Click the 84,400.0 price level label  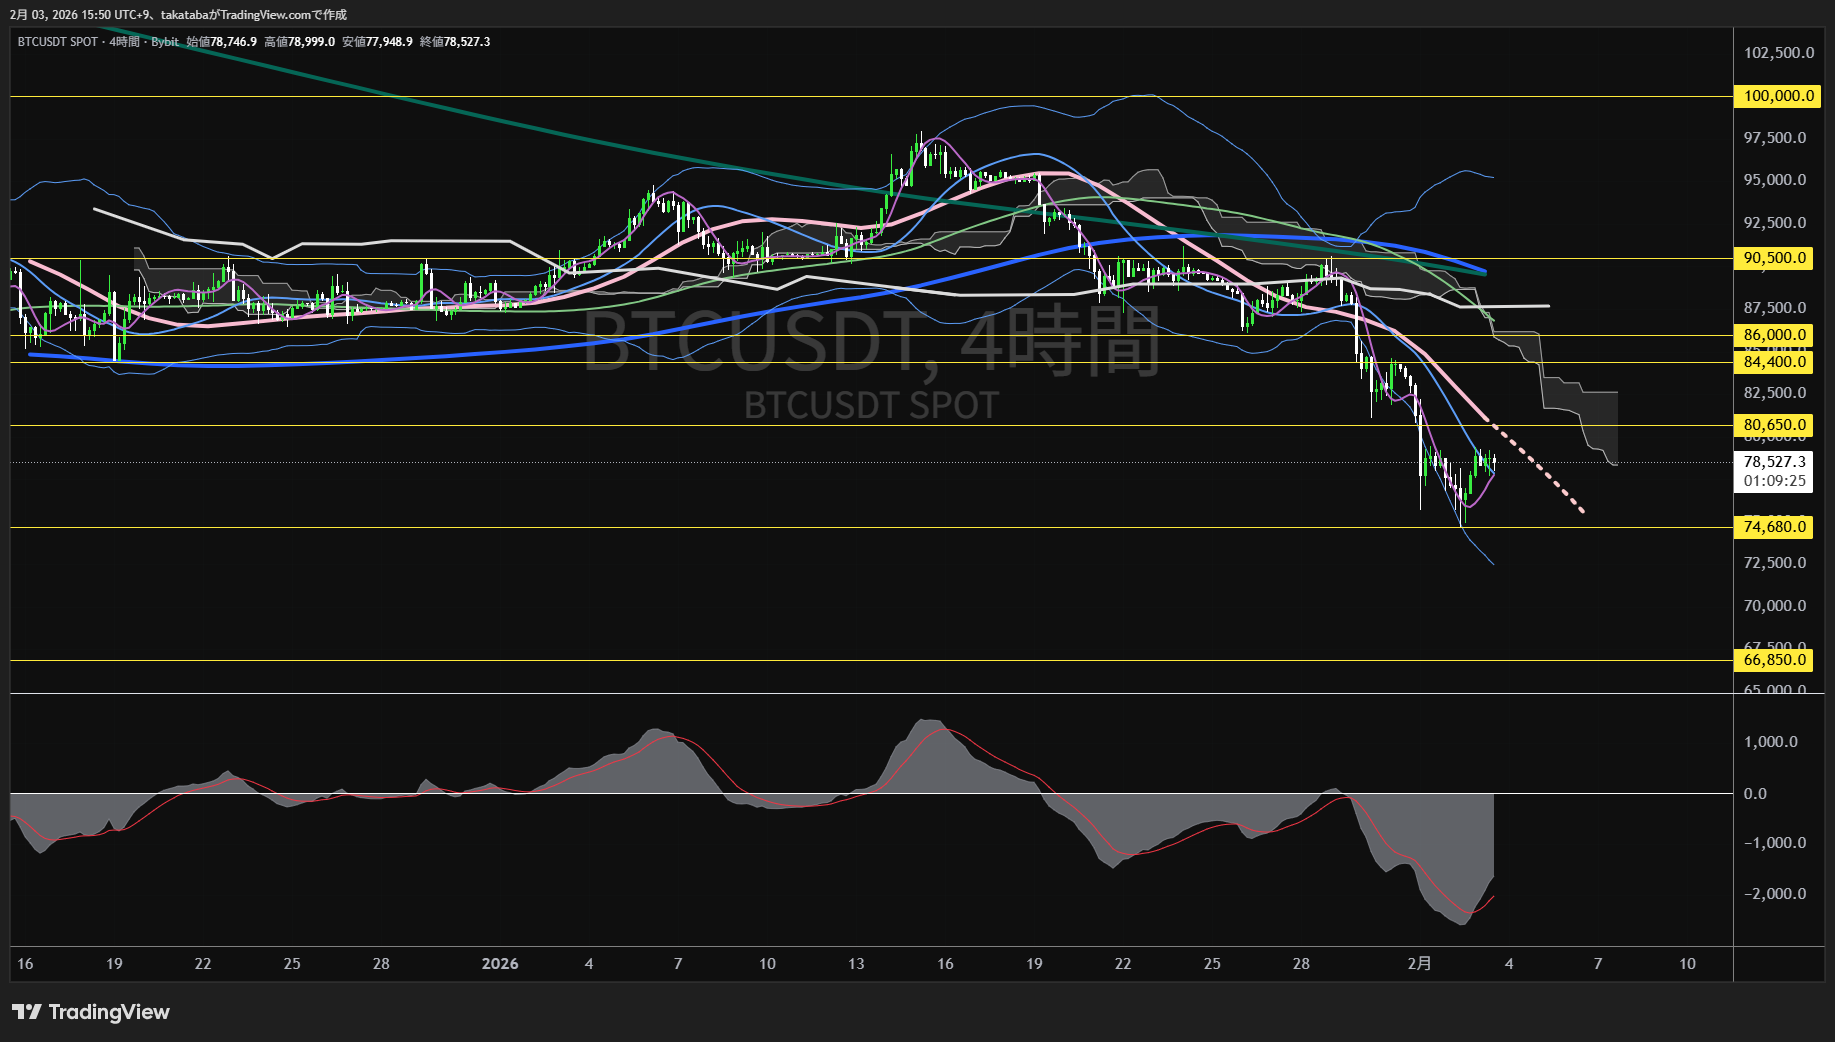1775,362
